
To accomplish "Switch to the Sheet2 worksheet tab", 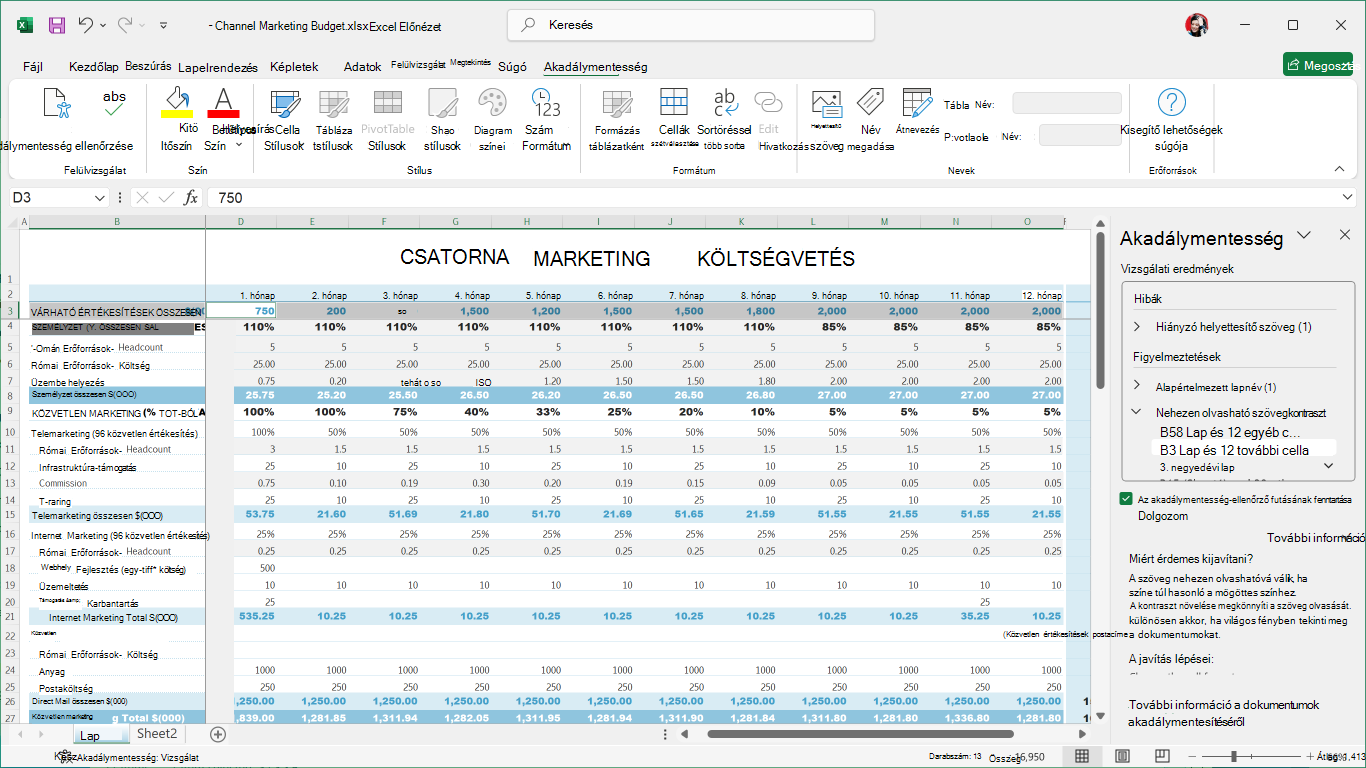I will [x=157, y=734].
